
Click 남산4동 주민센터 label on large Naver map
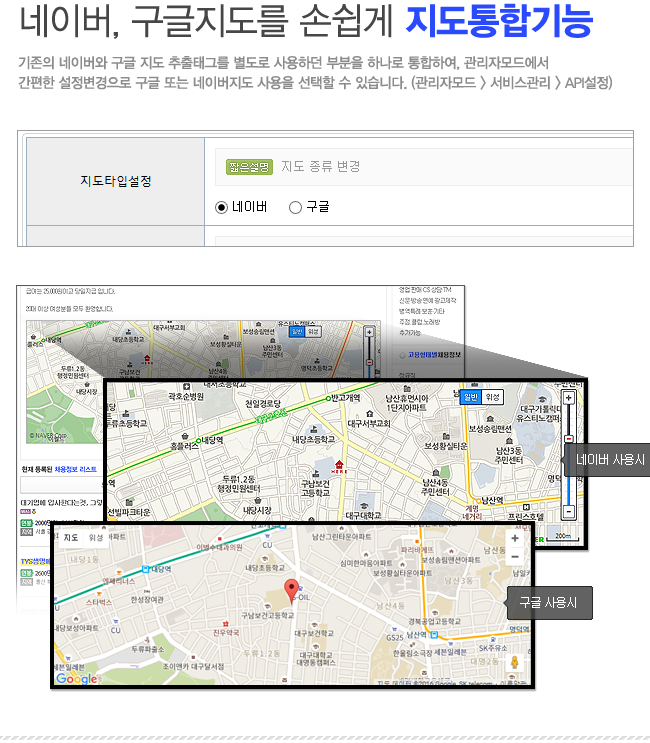(x=435, y=487)
